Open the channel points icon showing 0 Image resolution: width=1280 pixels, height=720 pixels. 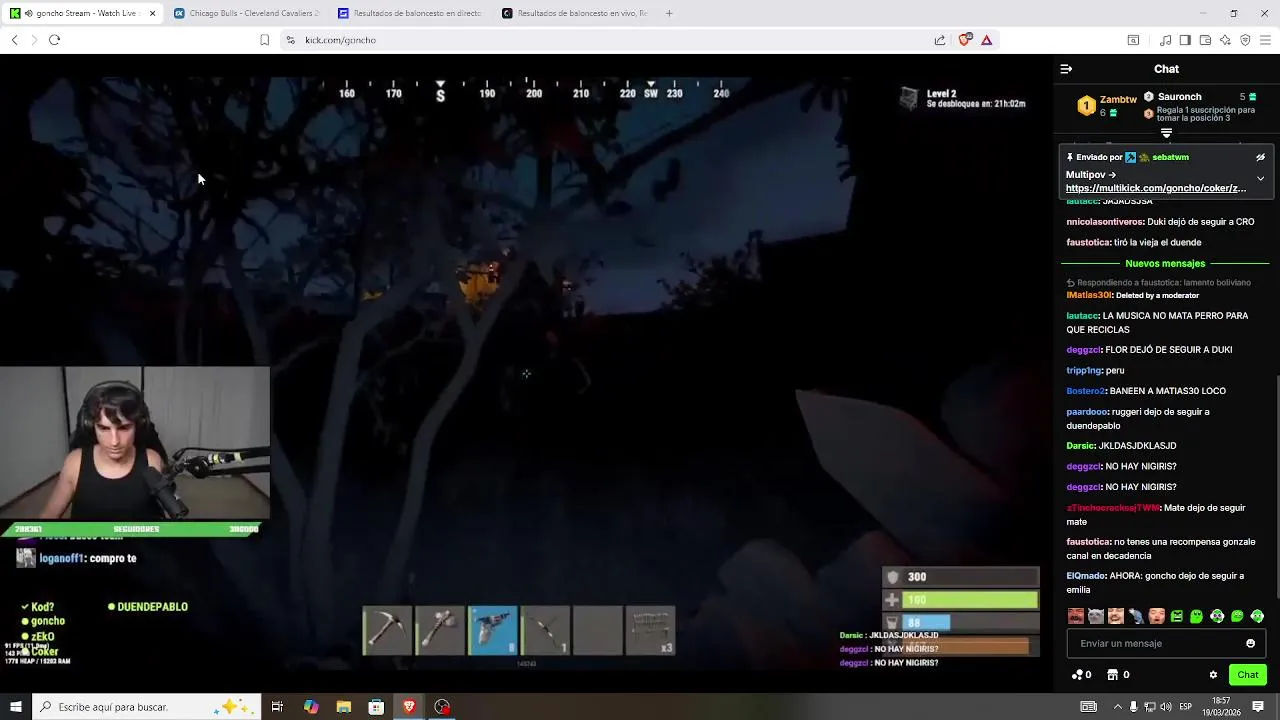point(1081,675)
